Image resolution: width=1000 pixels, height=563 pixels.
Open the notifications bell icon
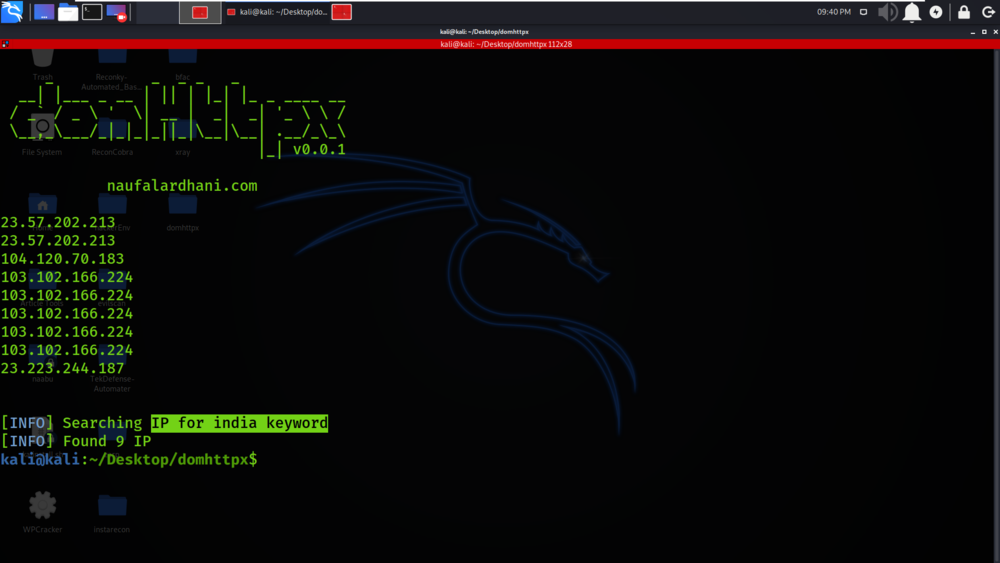tap(912, 12)
